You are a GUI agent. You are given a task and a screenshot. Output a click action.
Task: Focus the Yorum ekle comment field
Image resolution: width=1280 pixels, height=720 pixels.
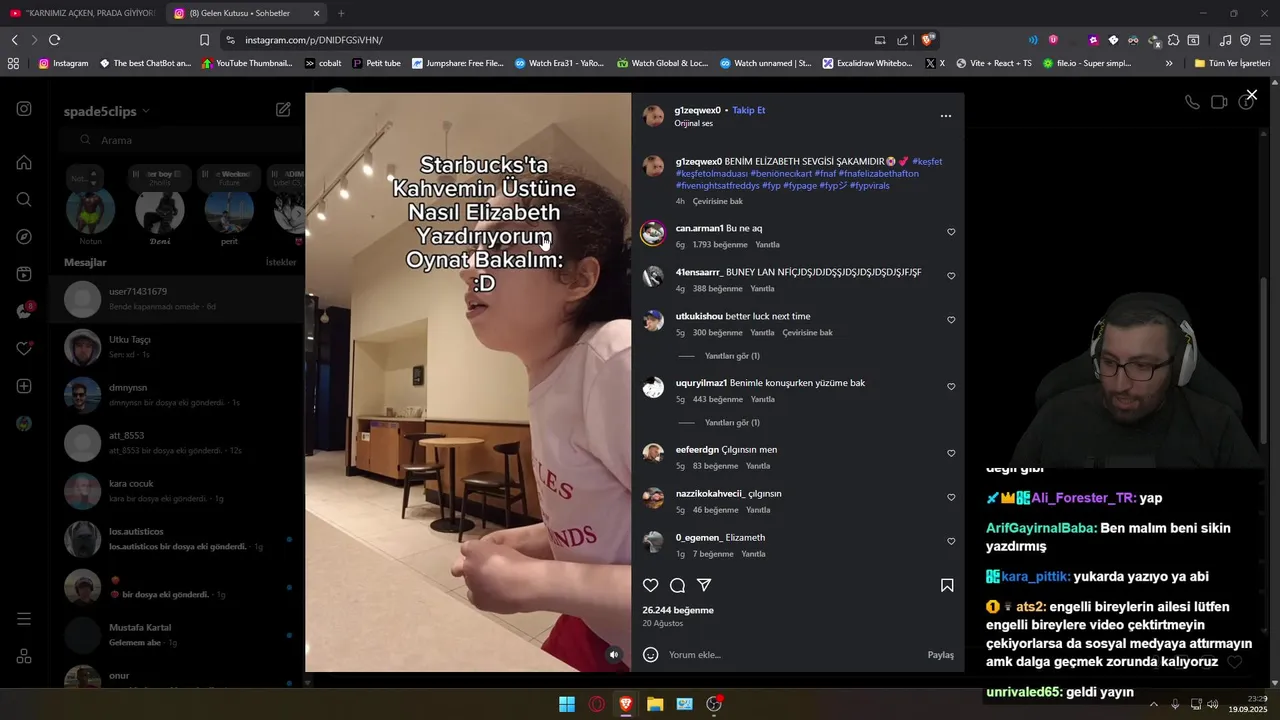[x=790, y=655]
